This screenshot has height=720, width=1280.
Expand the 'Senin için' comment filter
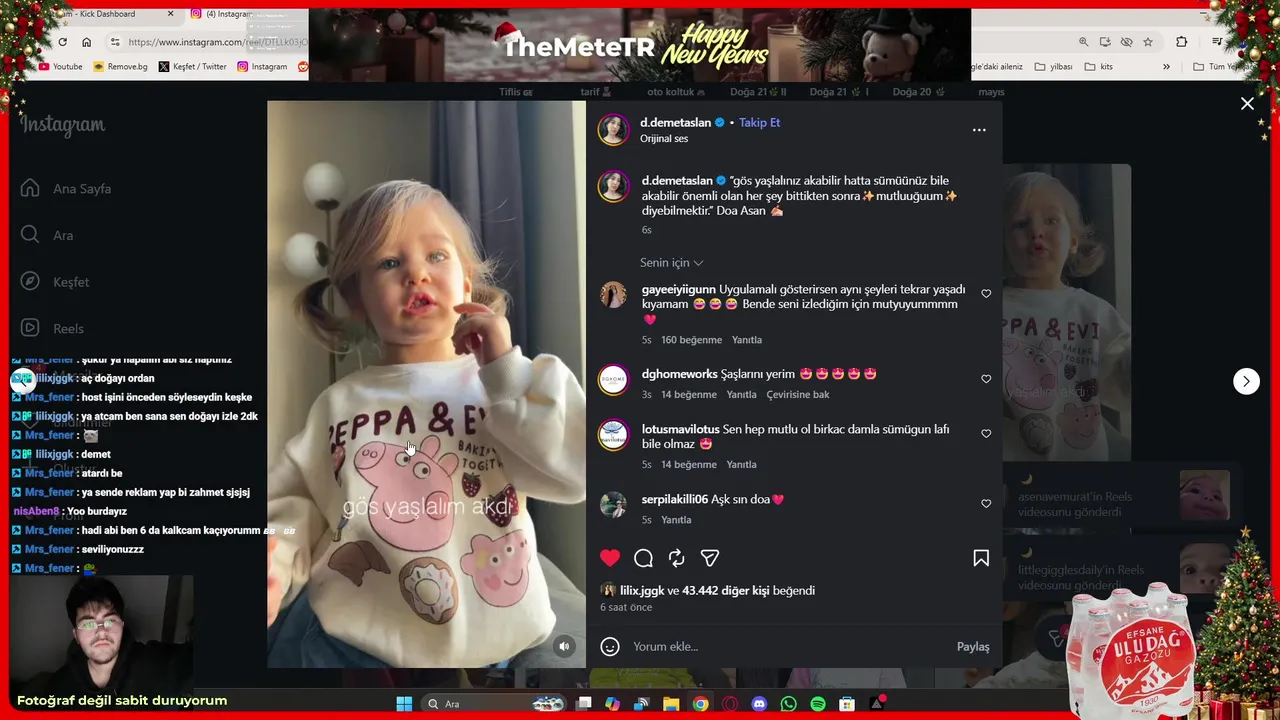671,263
